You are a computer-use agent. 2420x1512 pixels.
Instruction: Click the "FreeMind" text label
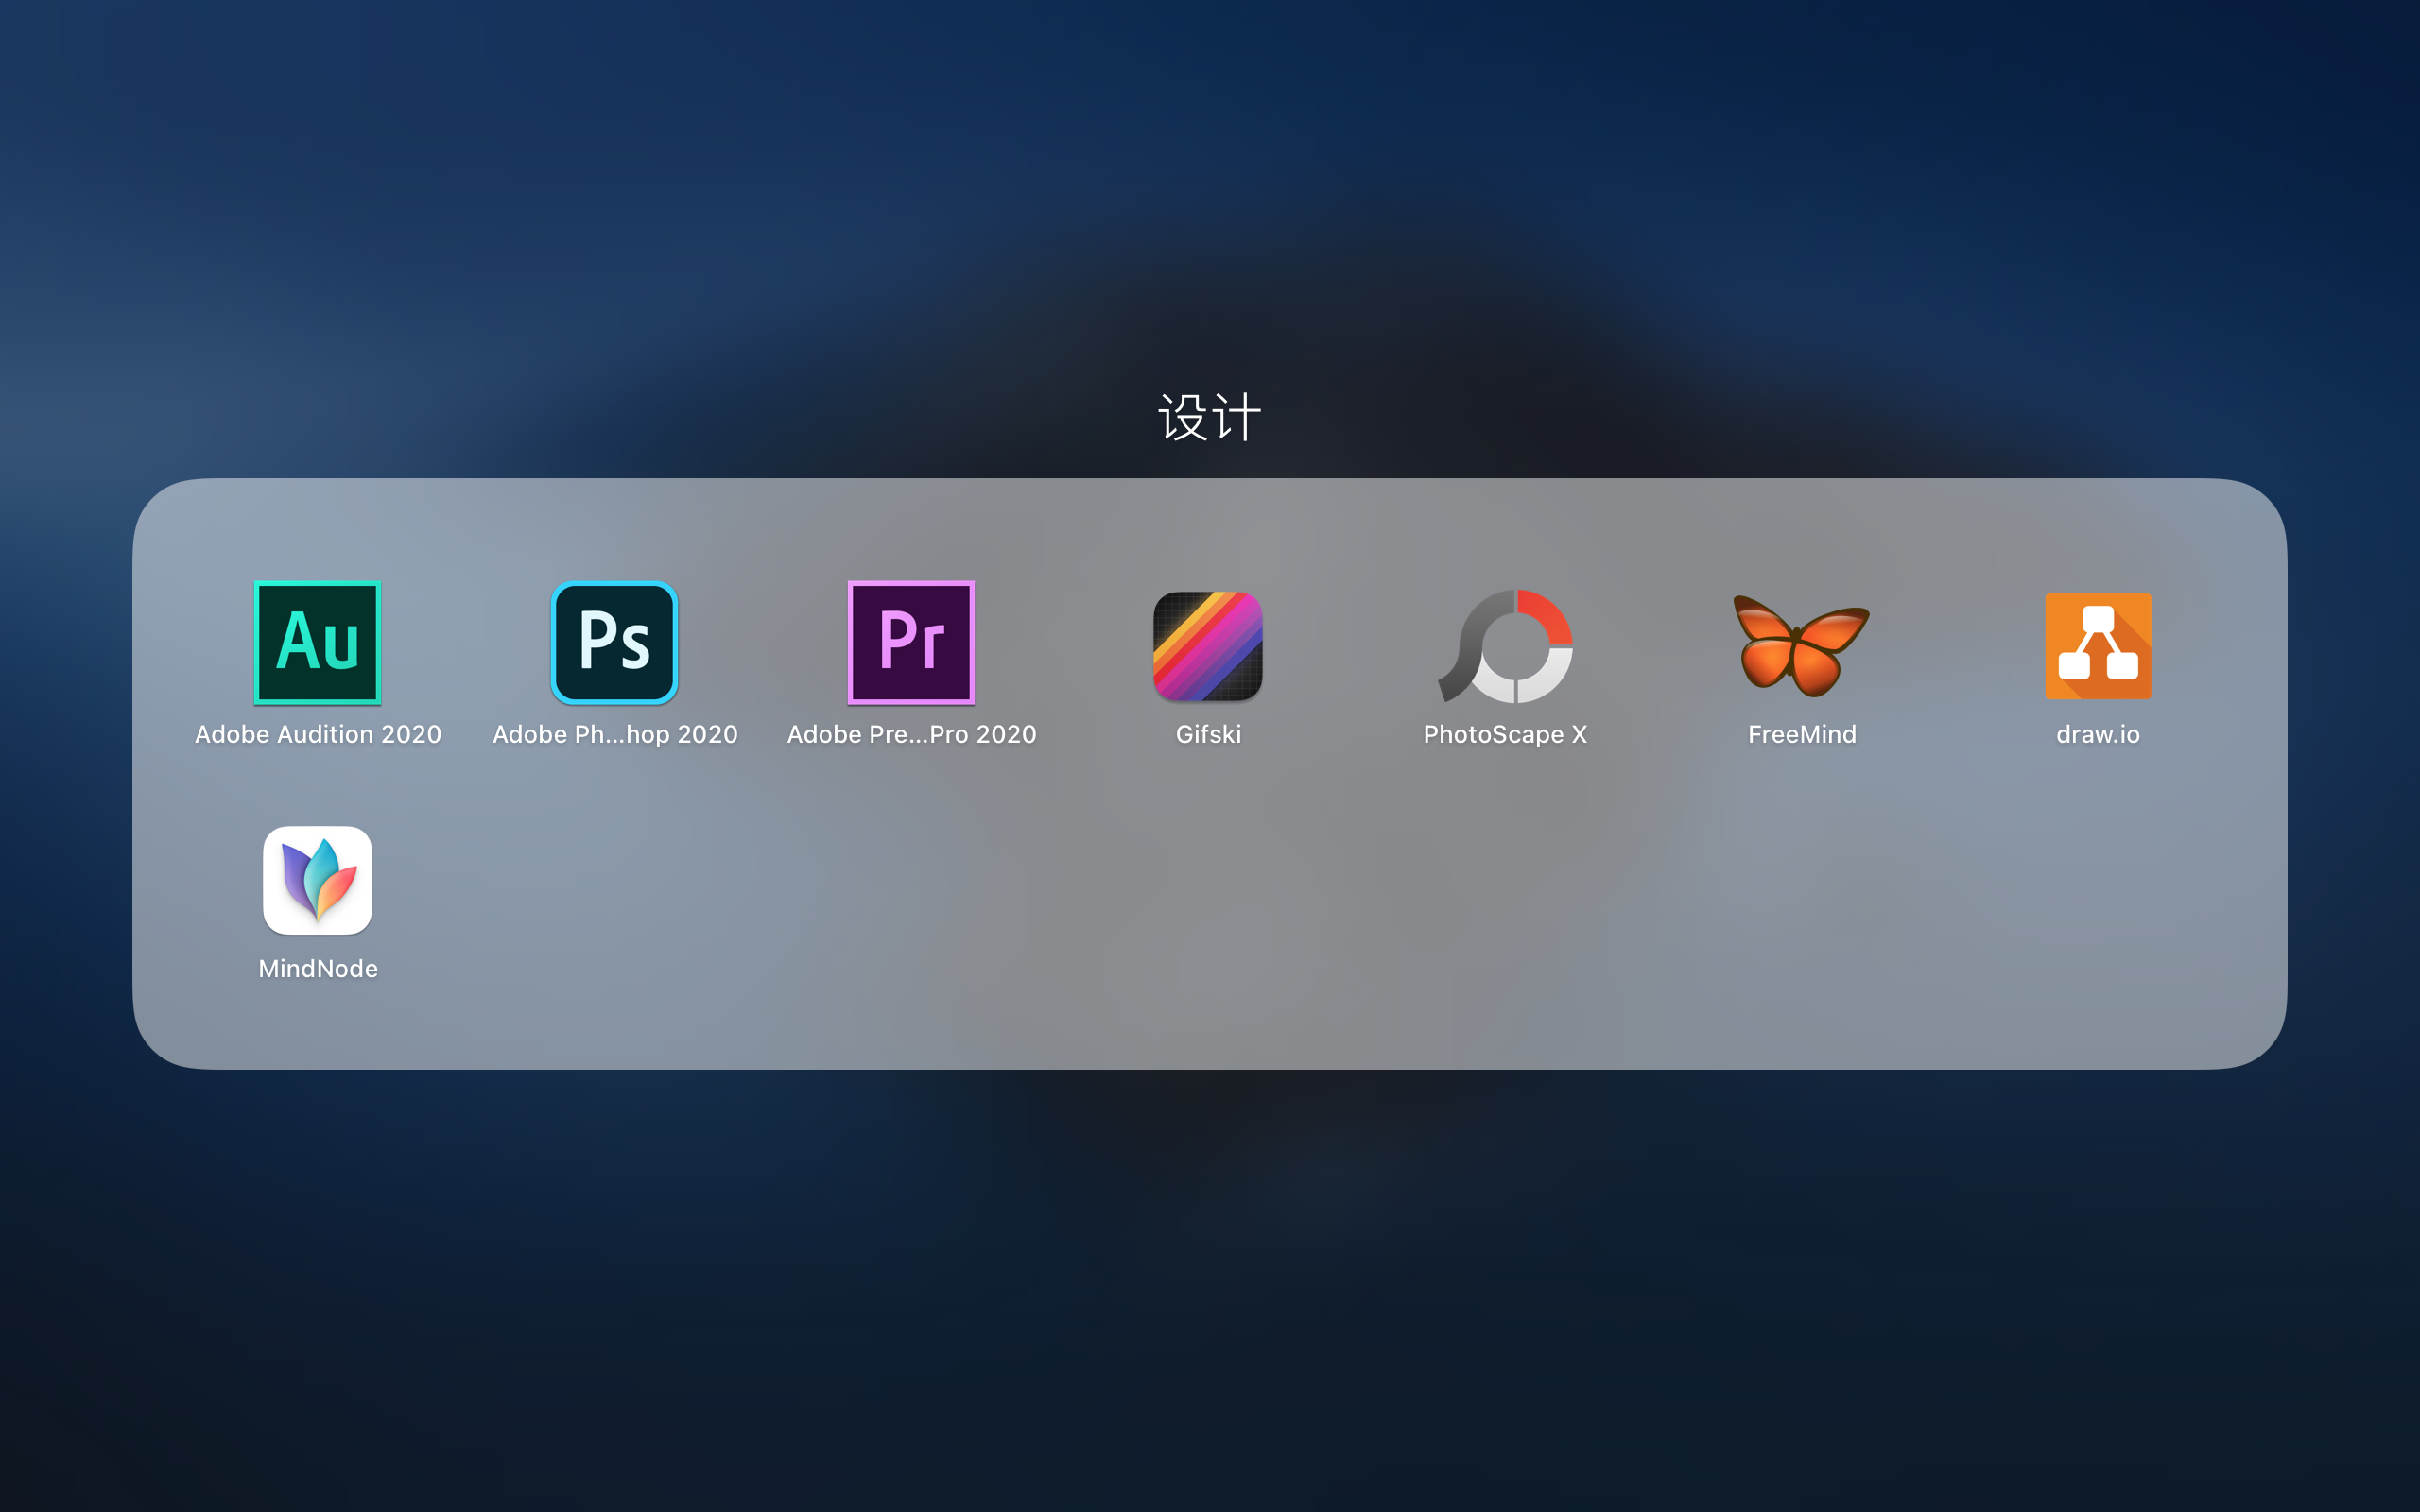click(x=1801, y=734)
